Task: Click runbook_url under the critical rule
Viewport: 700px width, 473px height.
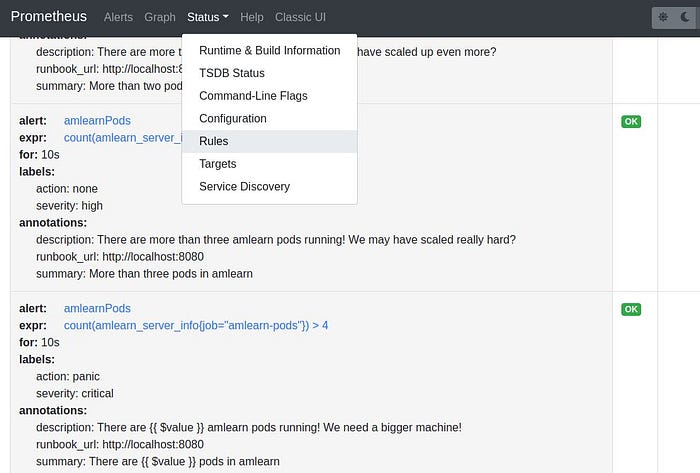Action: pyautogui.click(x=120, y=444)
